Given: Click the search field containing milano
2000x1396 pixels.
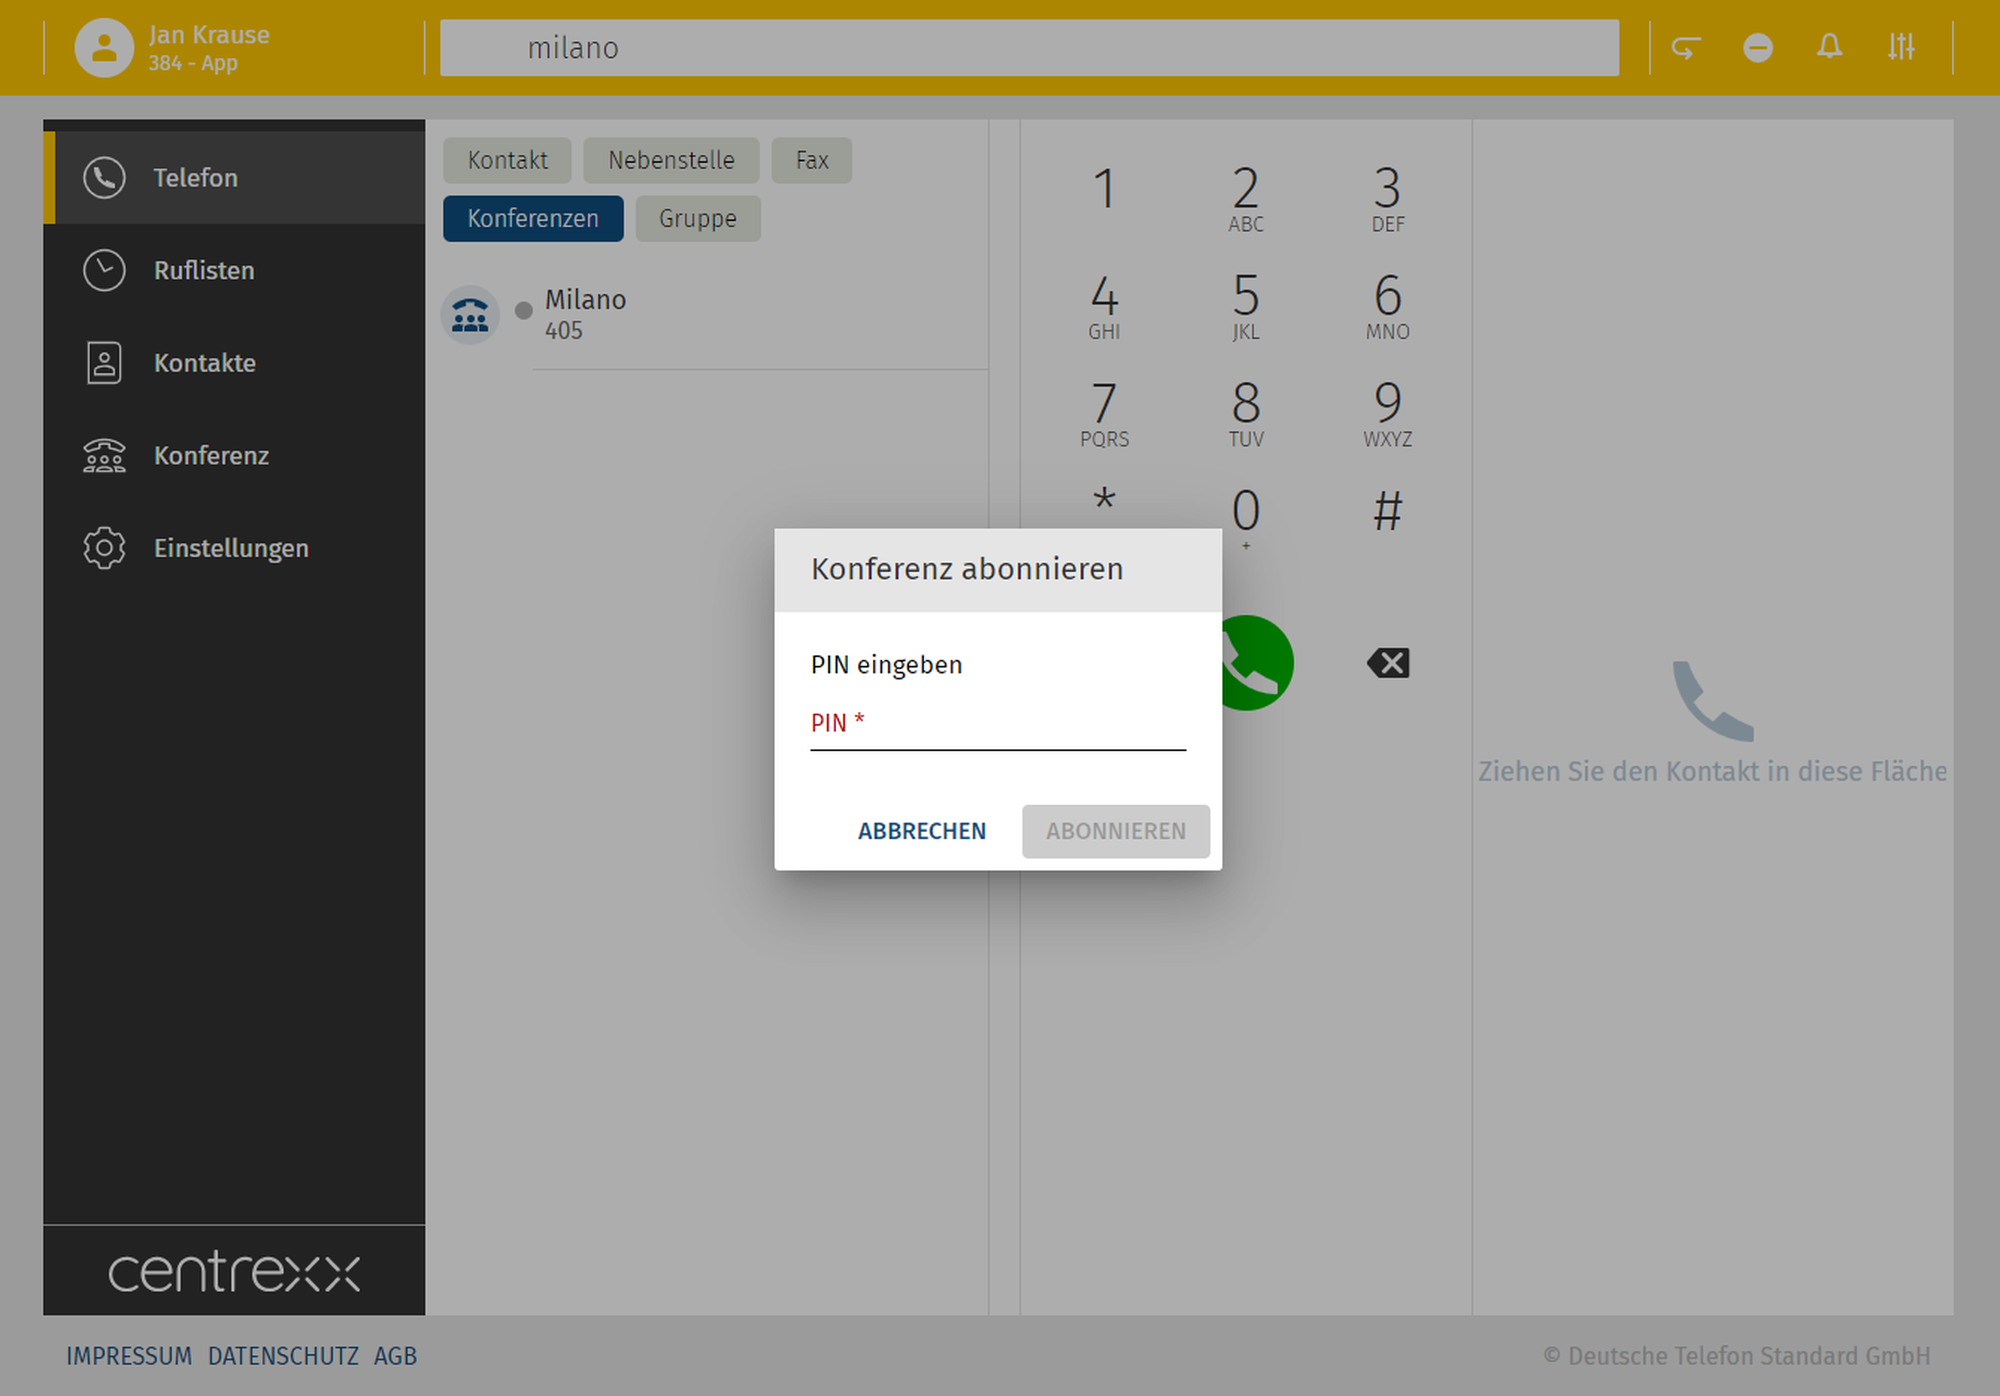Looking at the screenshot, I should (1028, 48).
